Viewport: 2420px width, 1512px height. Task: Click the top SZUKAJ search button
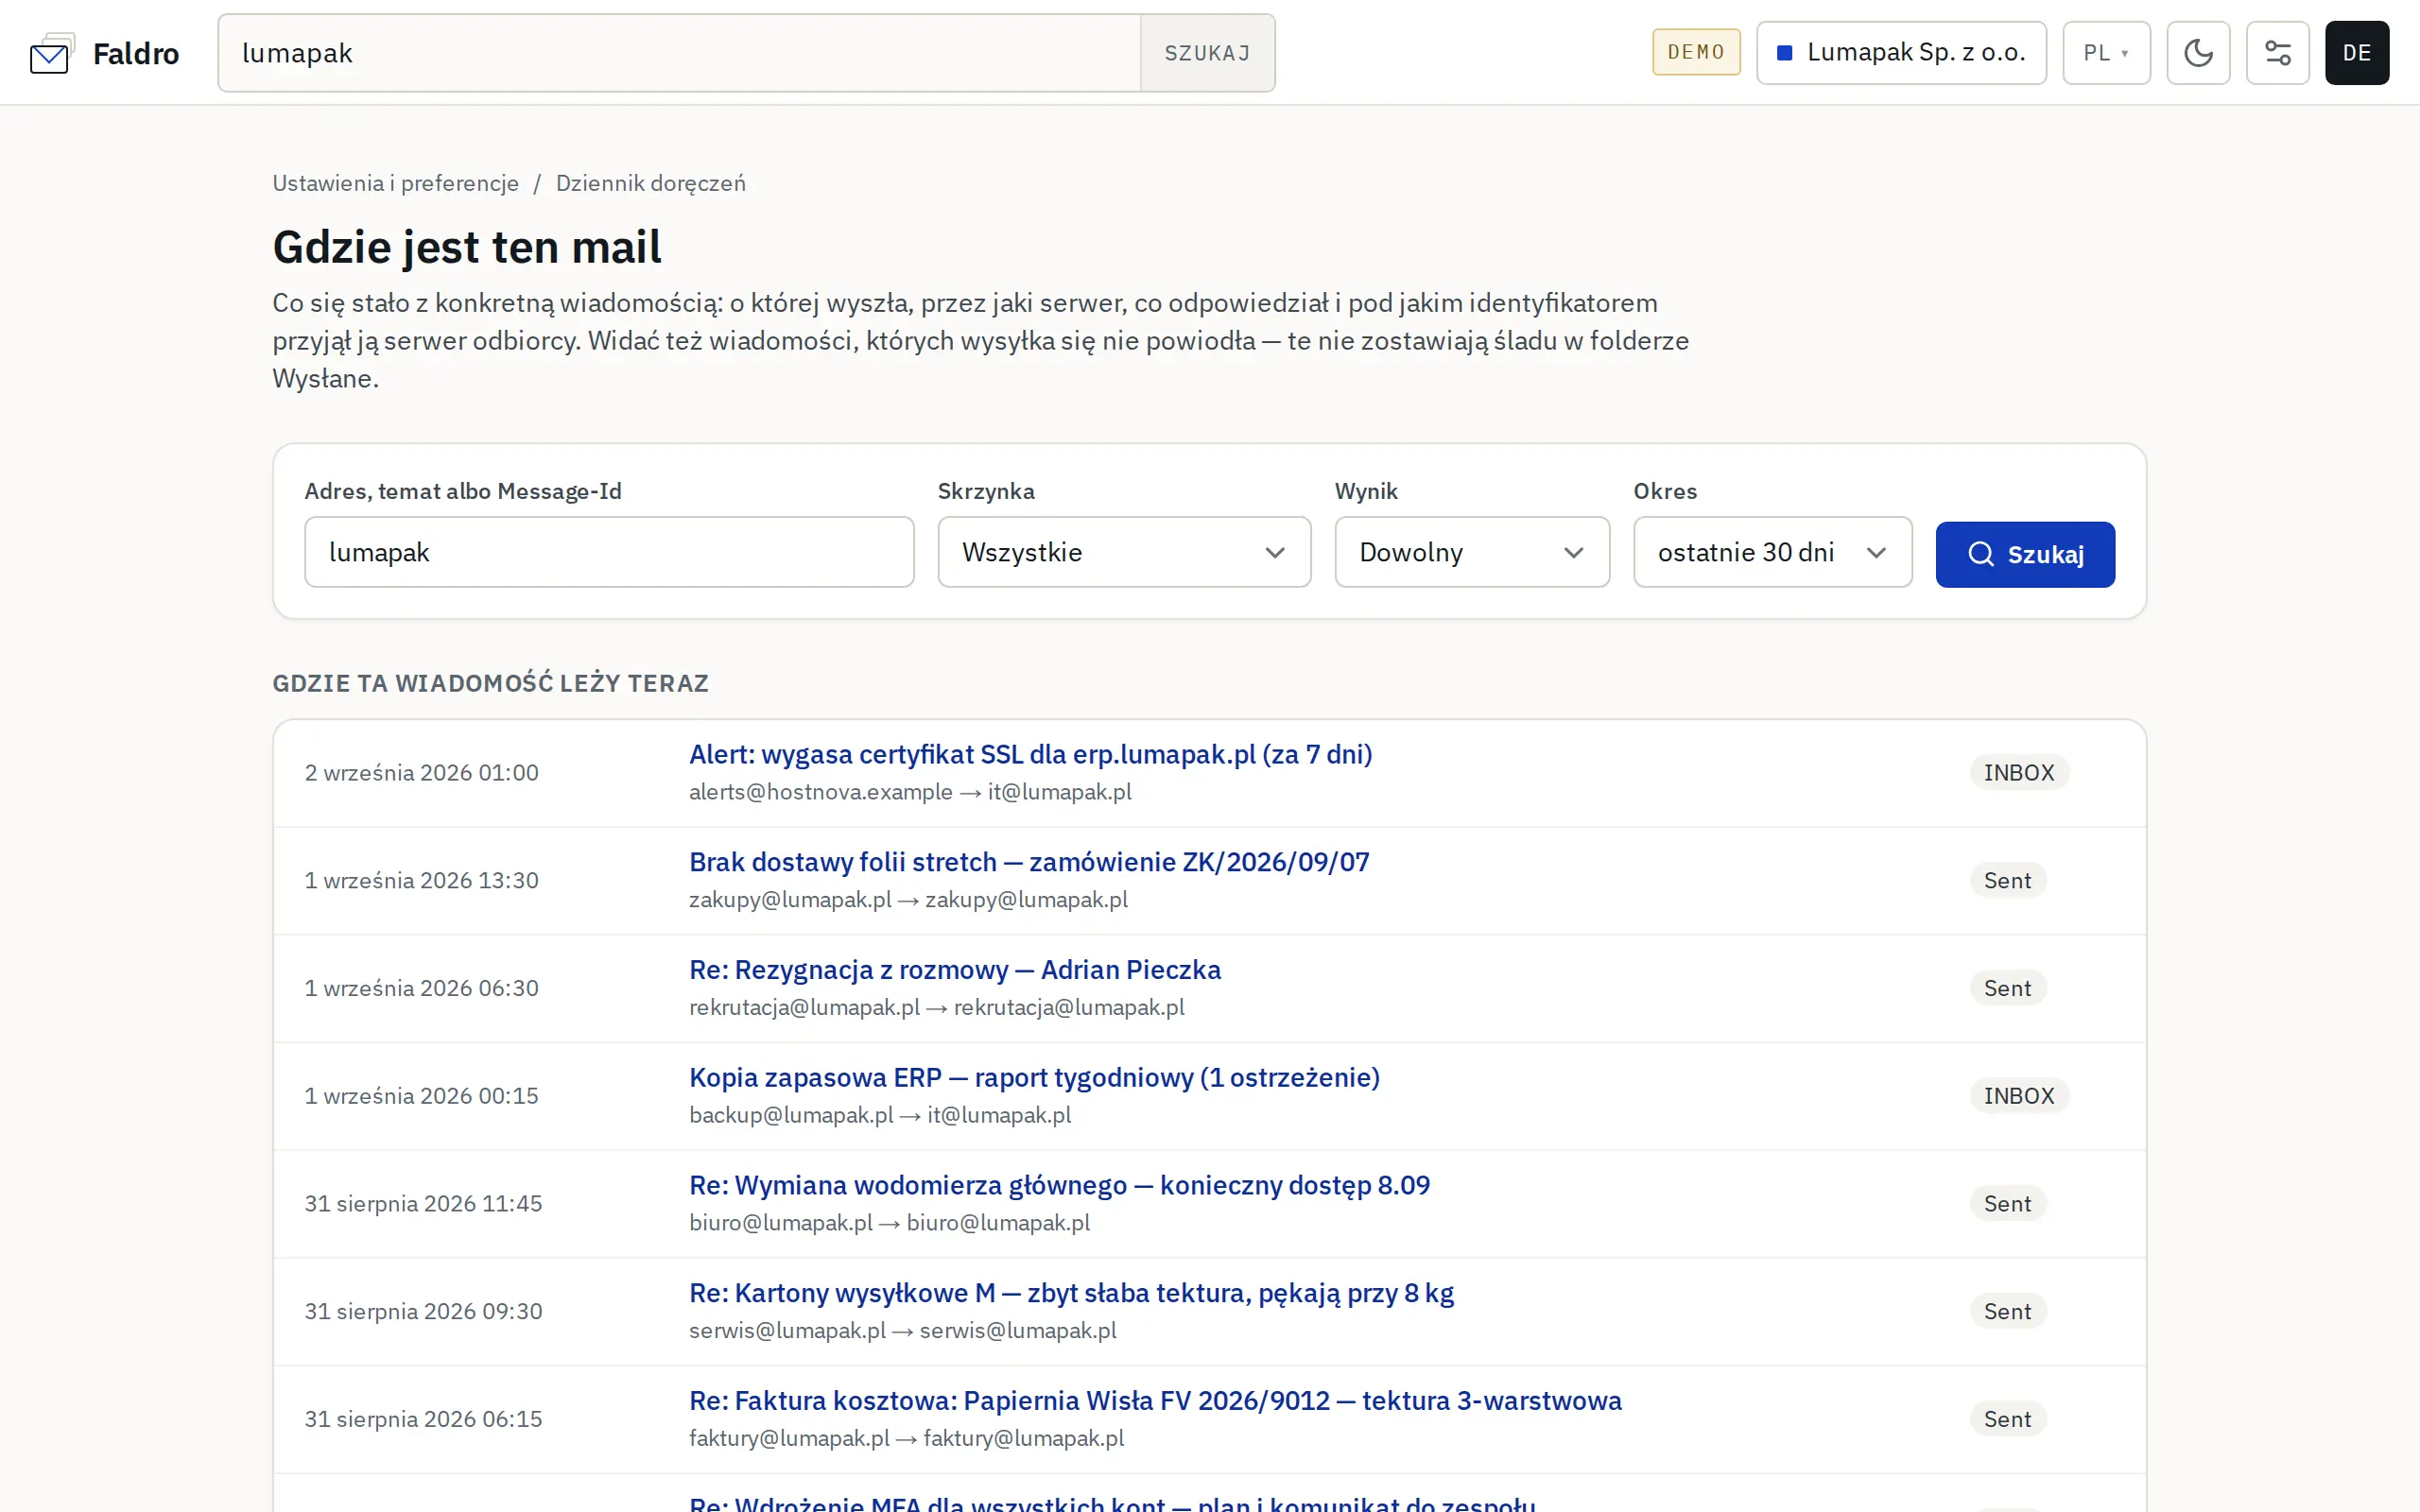tap(1207, 53)
